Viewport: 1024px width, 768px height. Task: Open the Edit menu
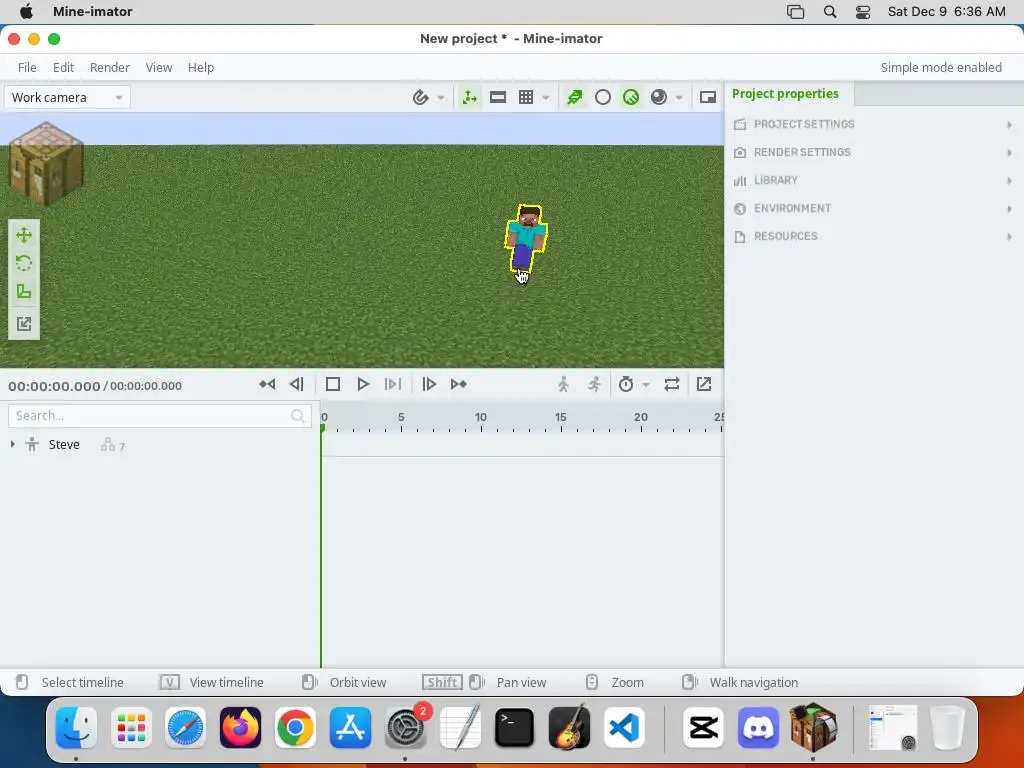point(63,67)
